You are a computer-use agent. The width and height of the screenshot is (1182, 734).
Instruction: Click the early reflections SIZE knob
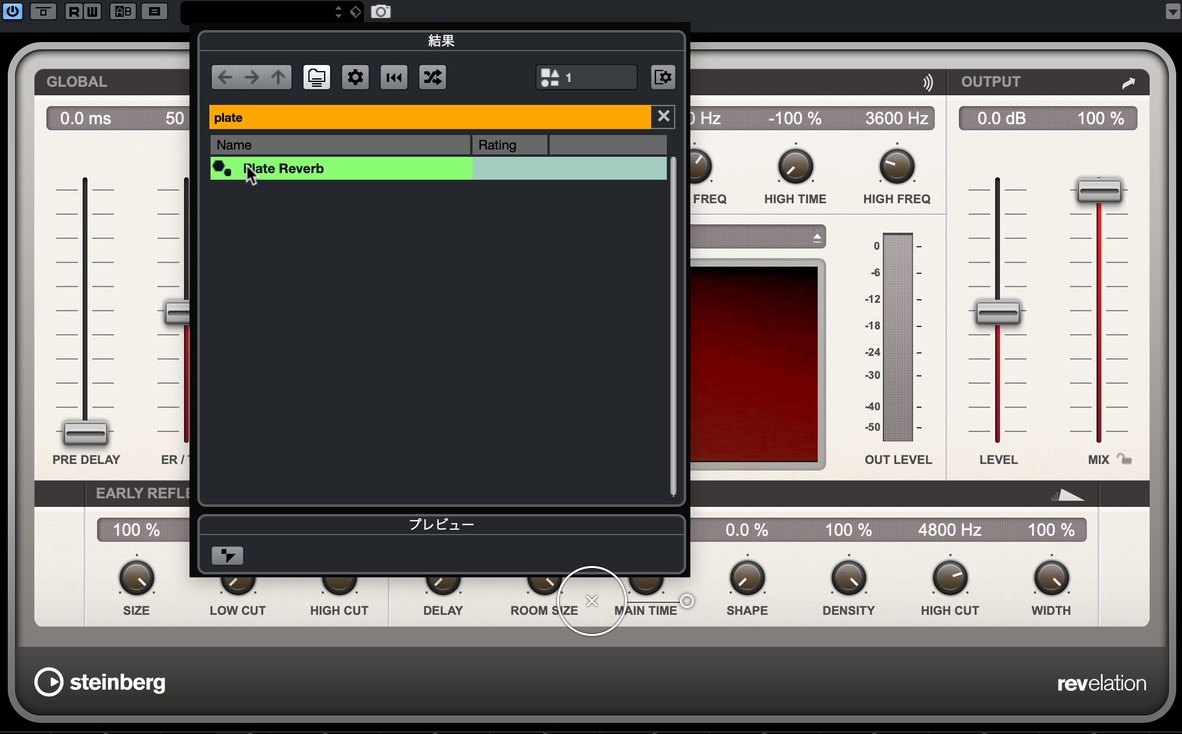tap(136, 578)
